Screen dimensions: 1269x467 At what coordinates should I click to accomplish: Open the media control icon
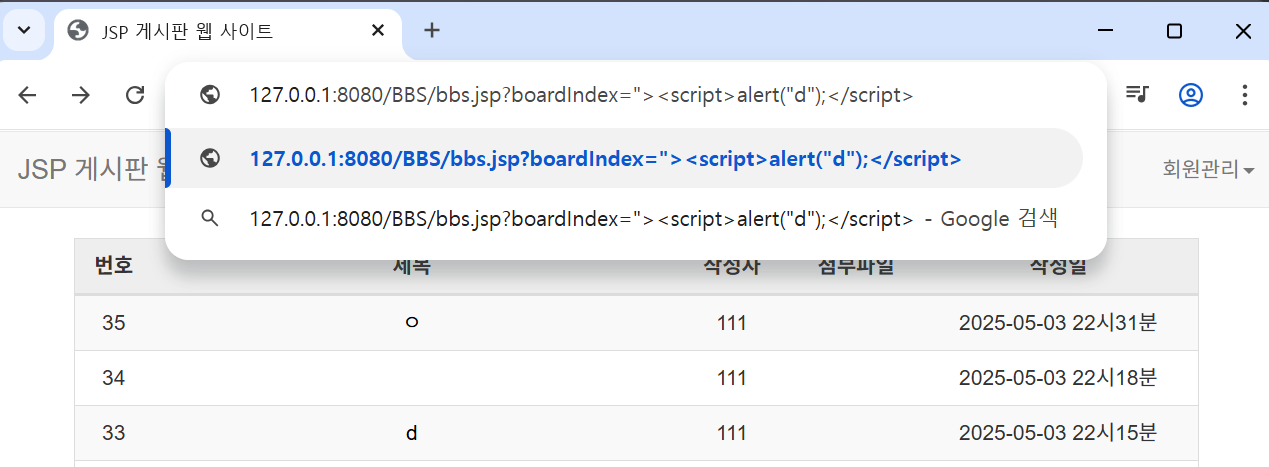[1138, 95]
